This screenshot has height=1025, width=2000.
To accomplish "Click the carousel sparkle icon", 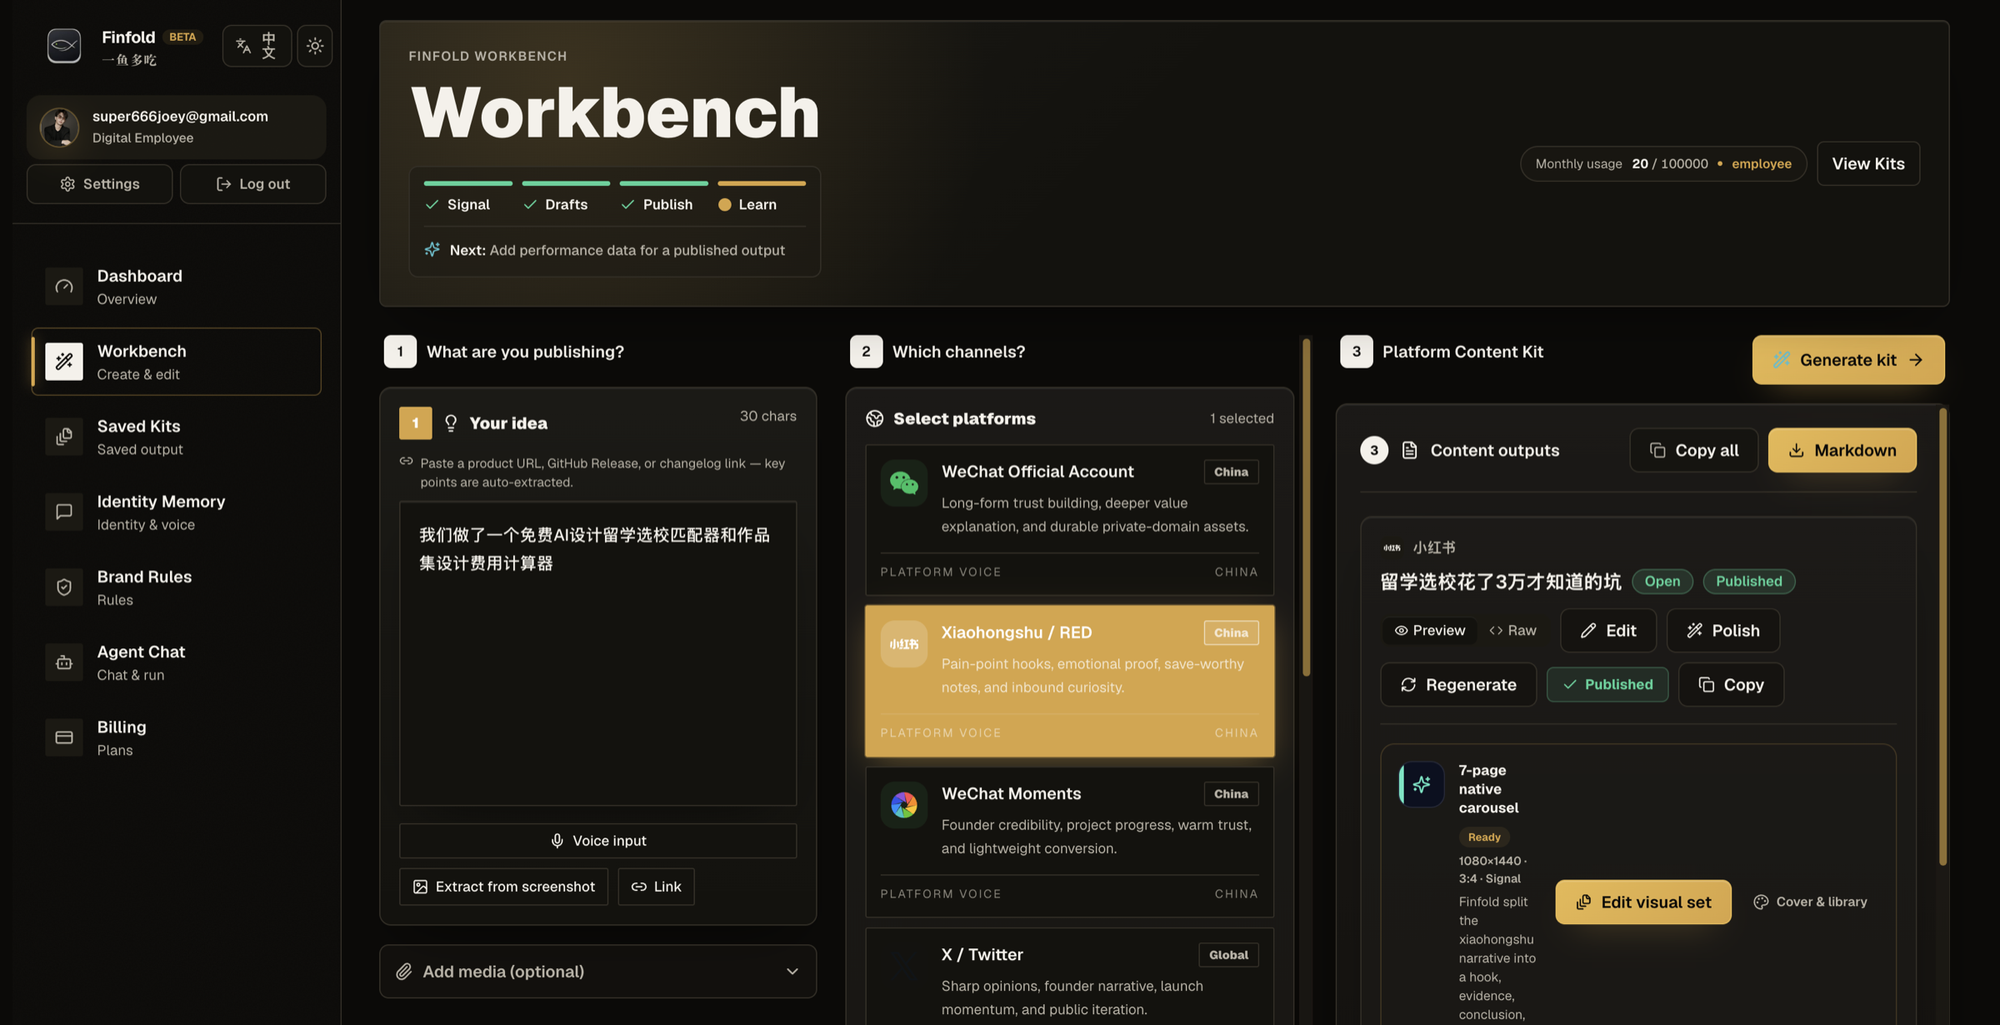I will 1421,785.
